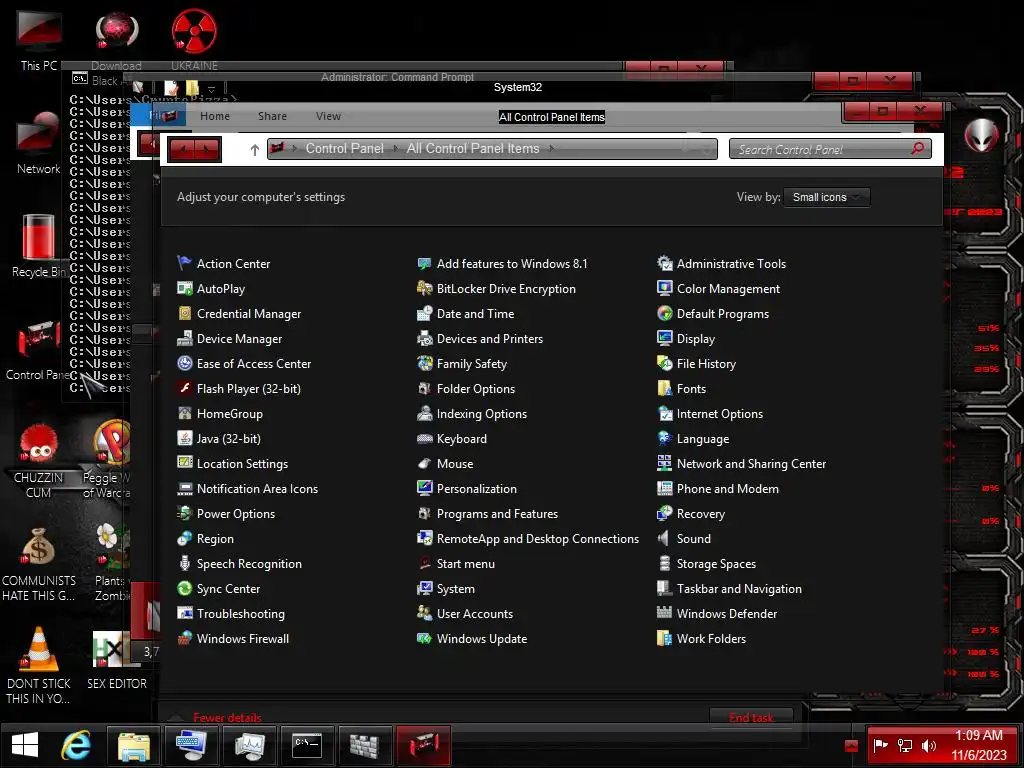
Task: Open Windows Update icon
Action: [424, 638]
